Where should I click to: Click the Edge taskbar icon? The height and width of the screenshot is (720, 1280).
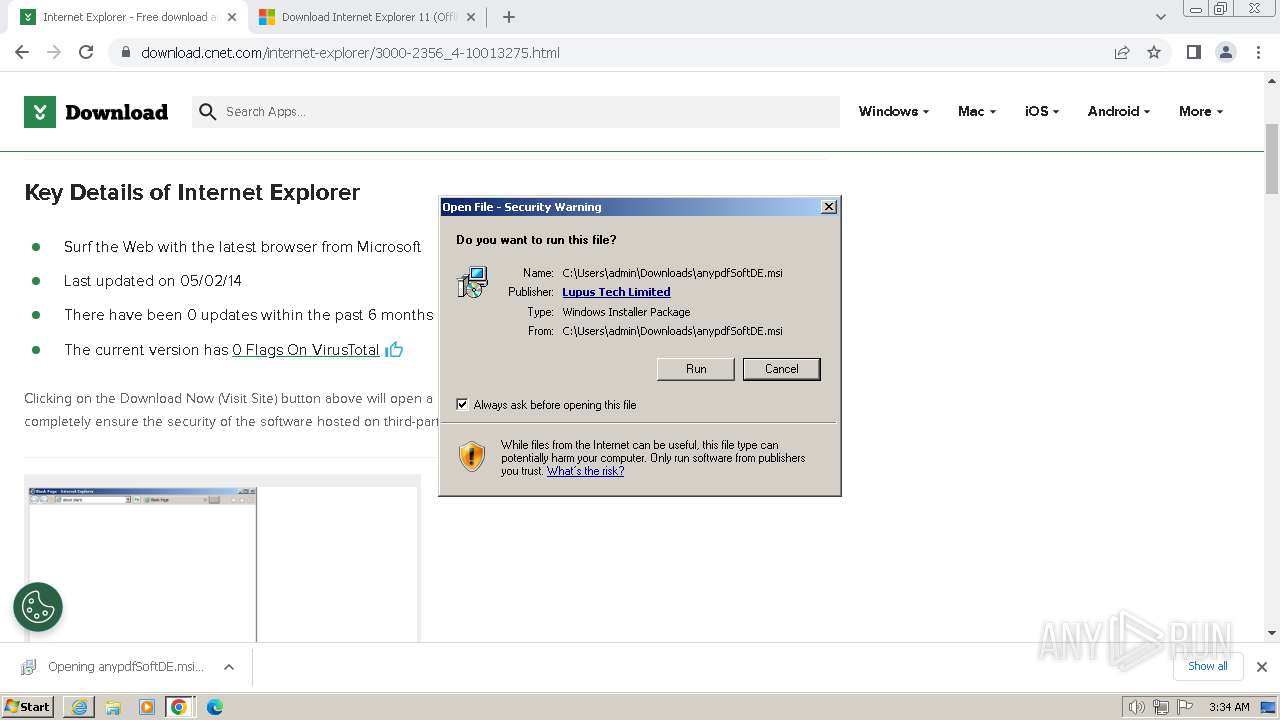[x=214, y=707]
